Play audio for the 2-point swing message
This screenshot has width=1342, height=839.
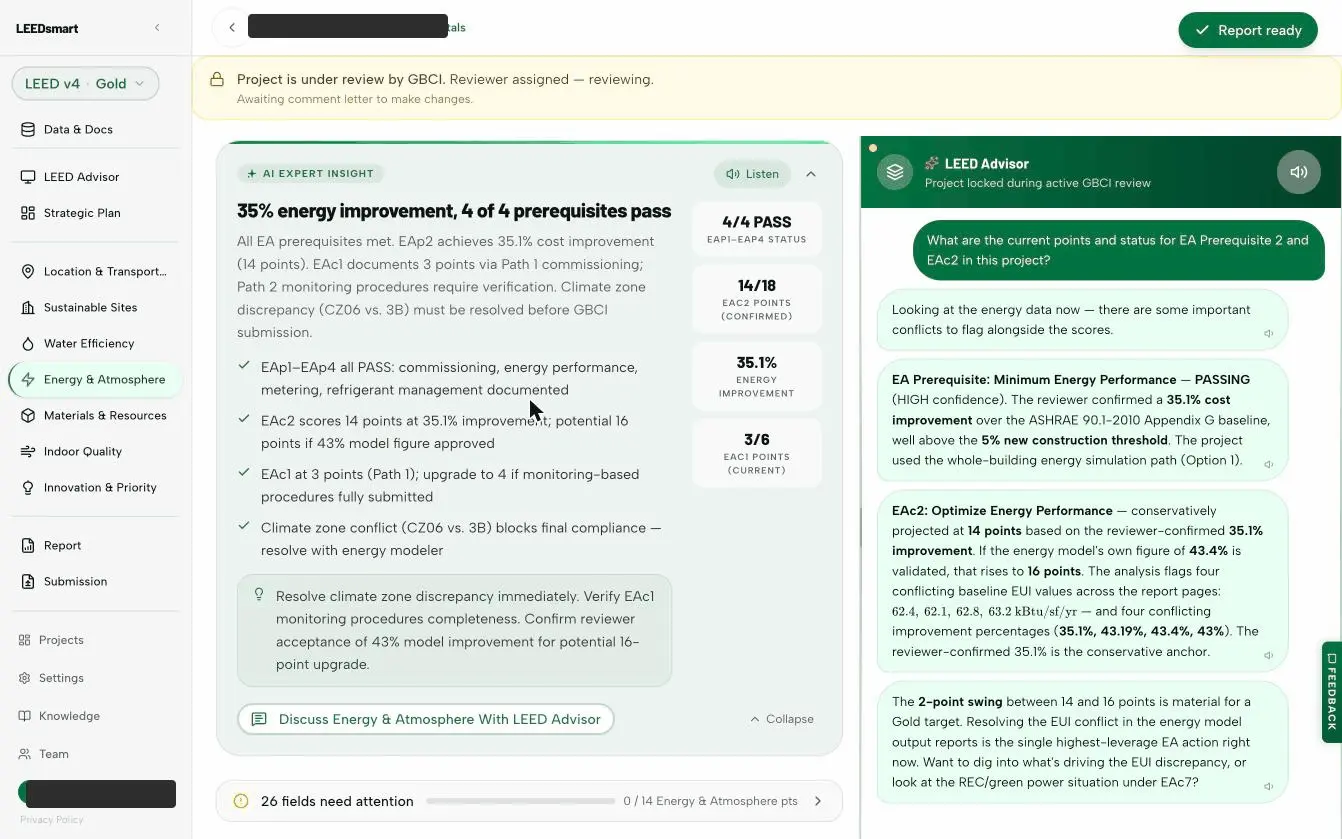click(1268, 786)
